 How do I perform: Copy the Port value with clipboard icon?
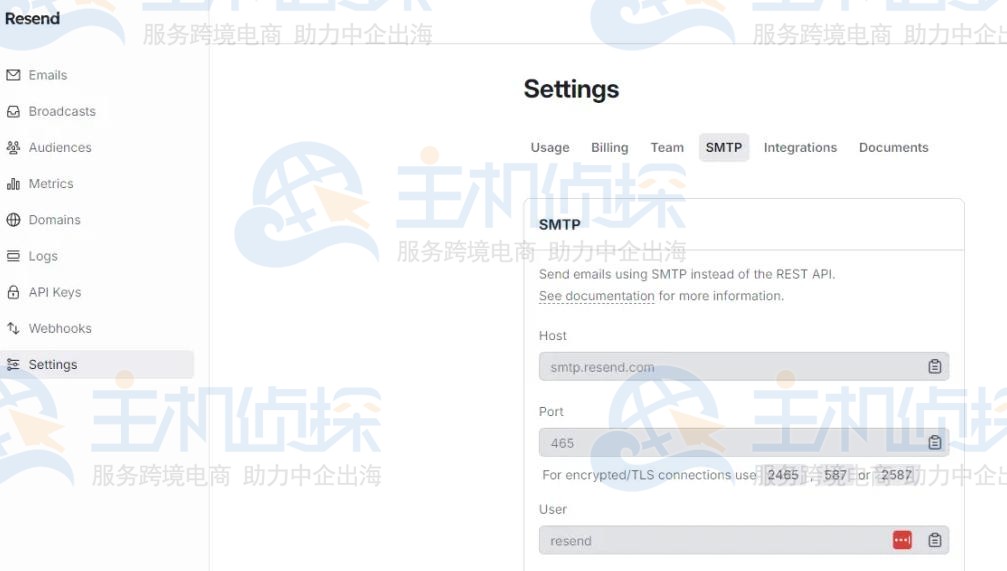934,443
